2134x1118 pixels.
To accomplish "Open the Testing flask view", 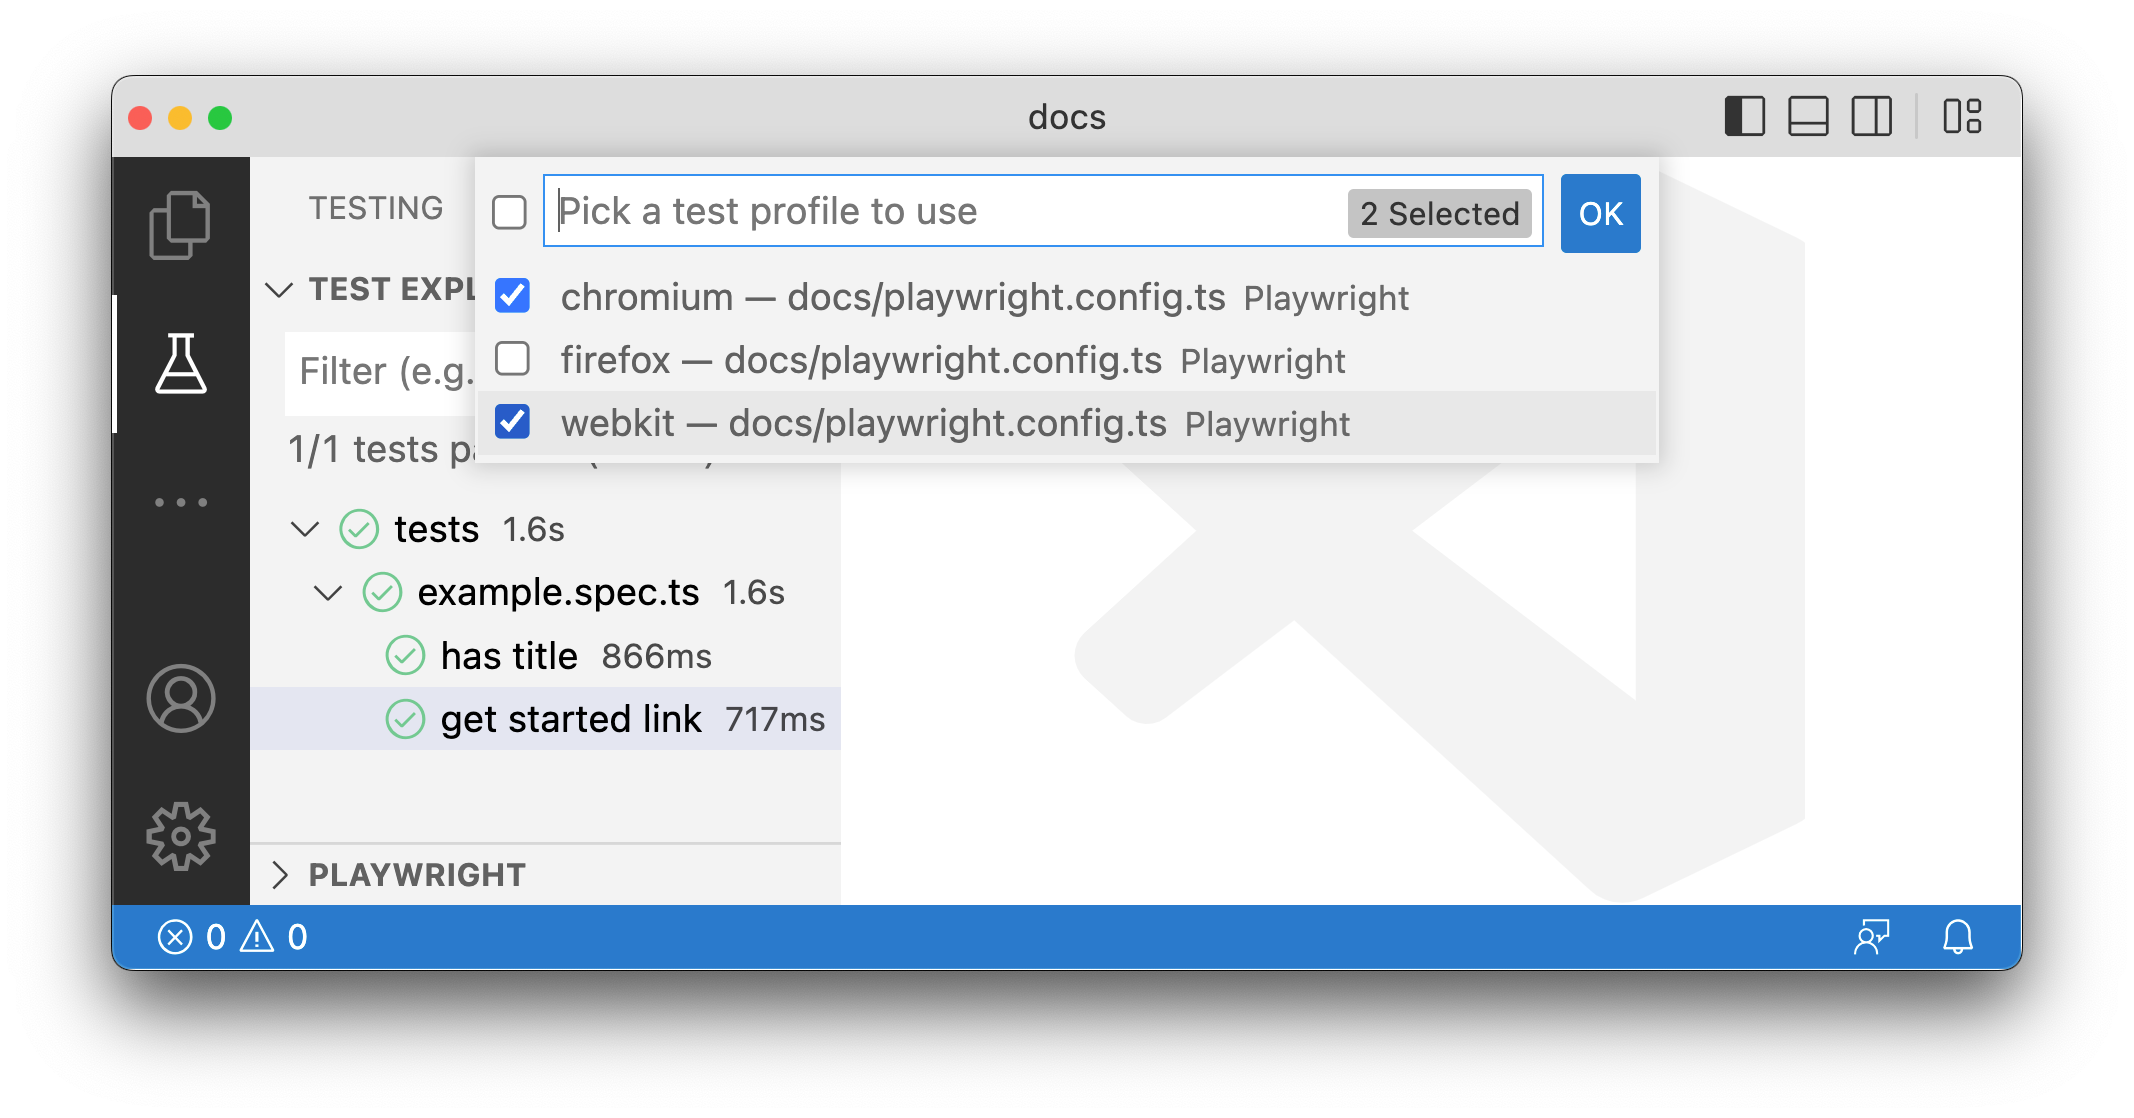I will click(181, 364).
